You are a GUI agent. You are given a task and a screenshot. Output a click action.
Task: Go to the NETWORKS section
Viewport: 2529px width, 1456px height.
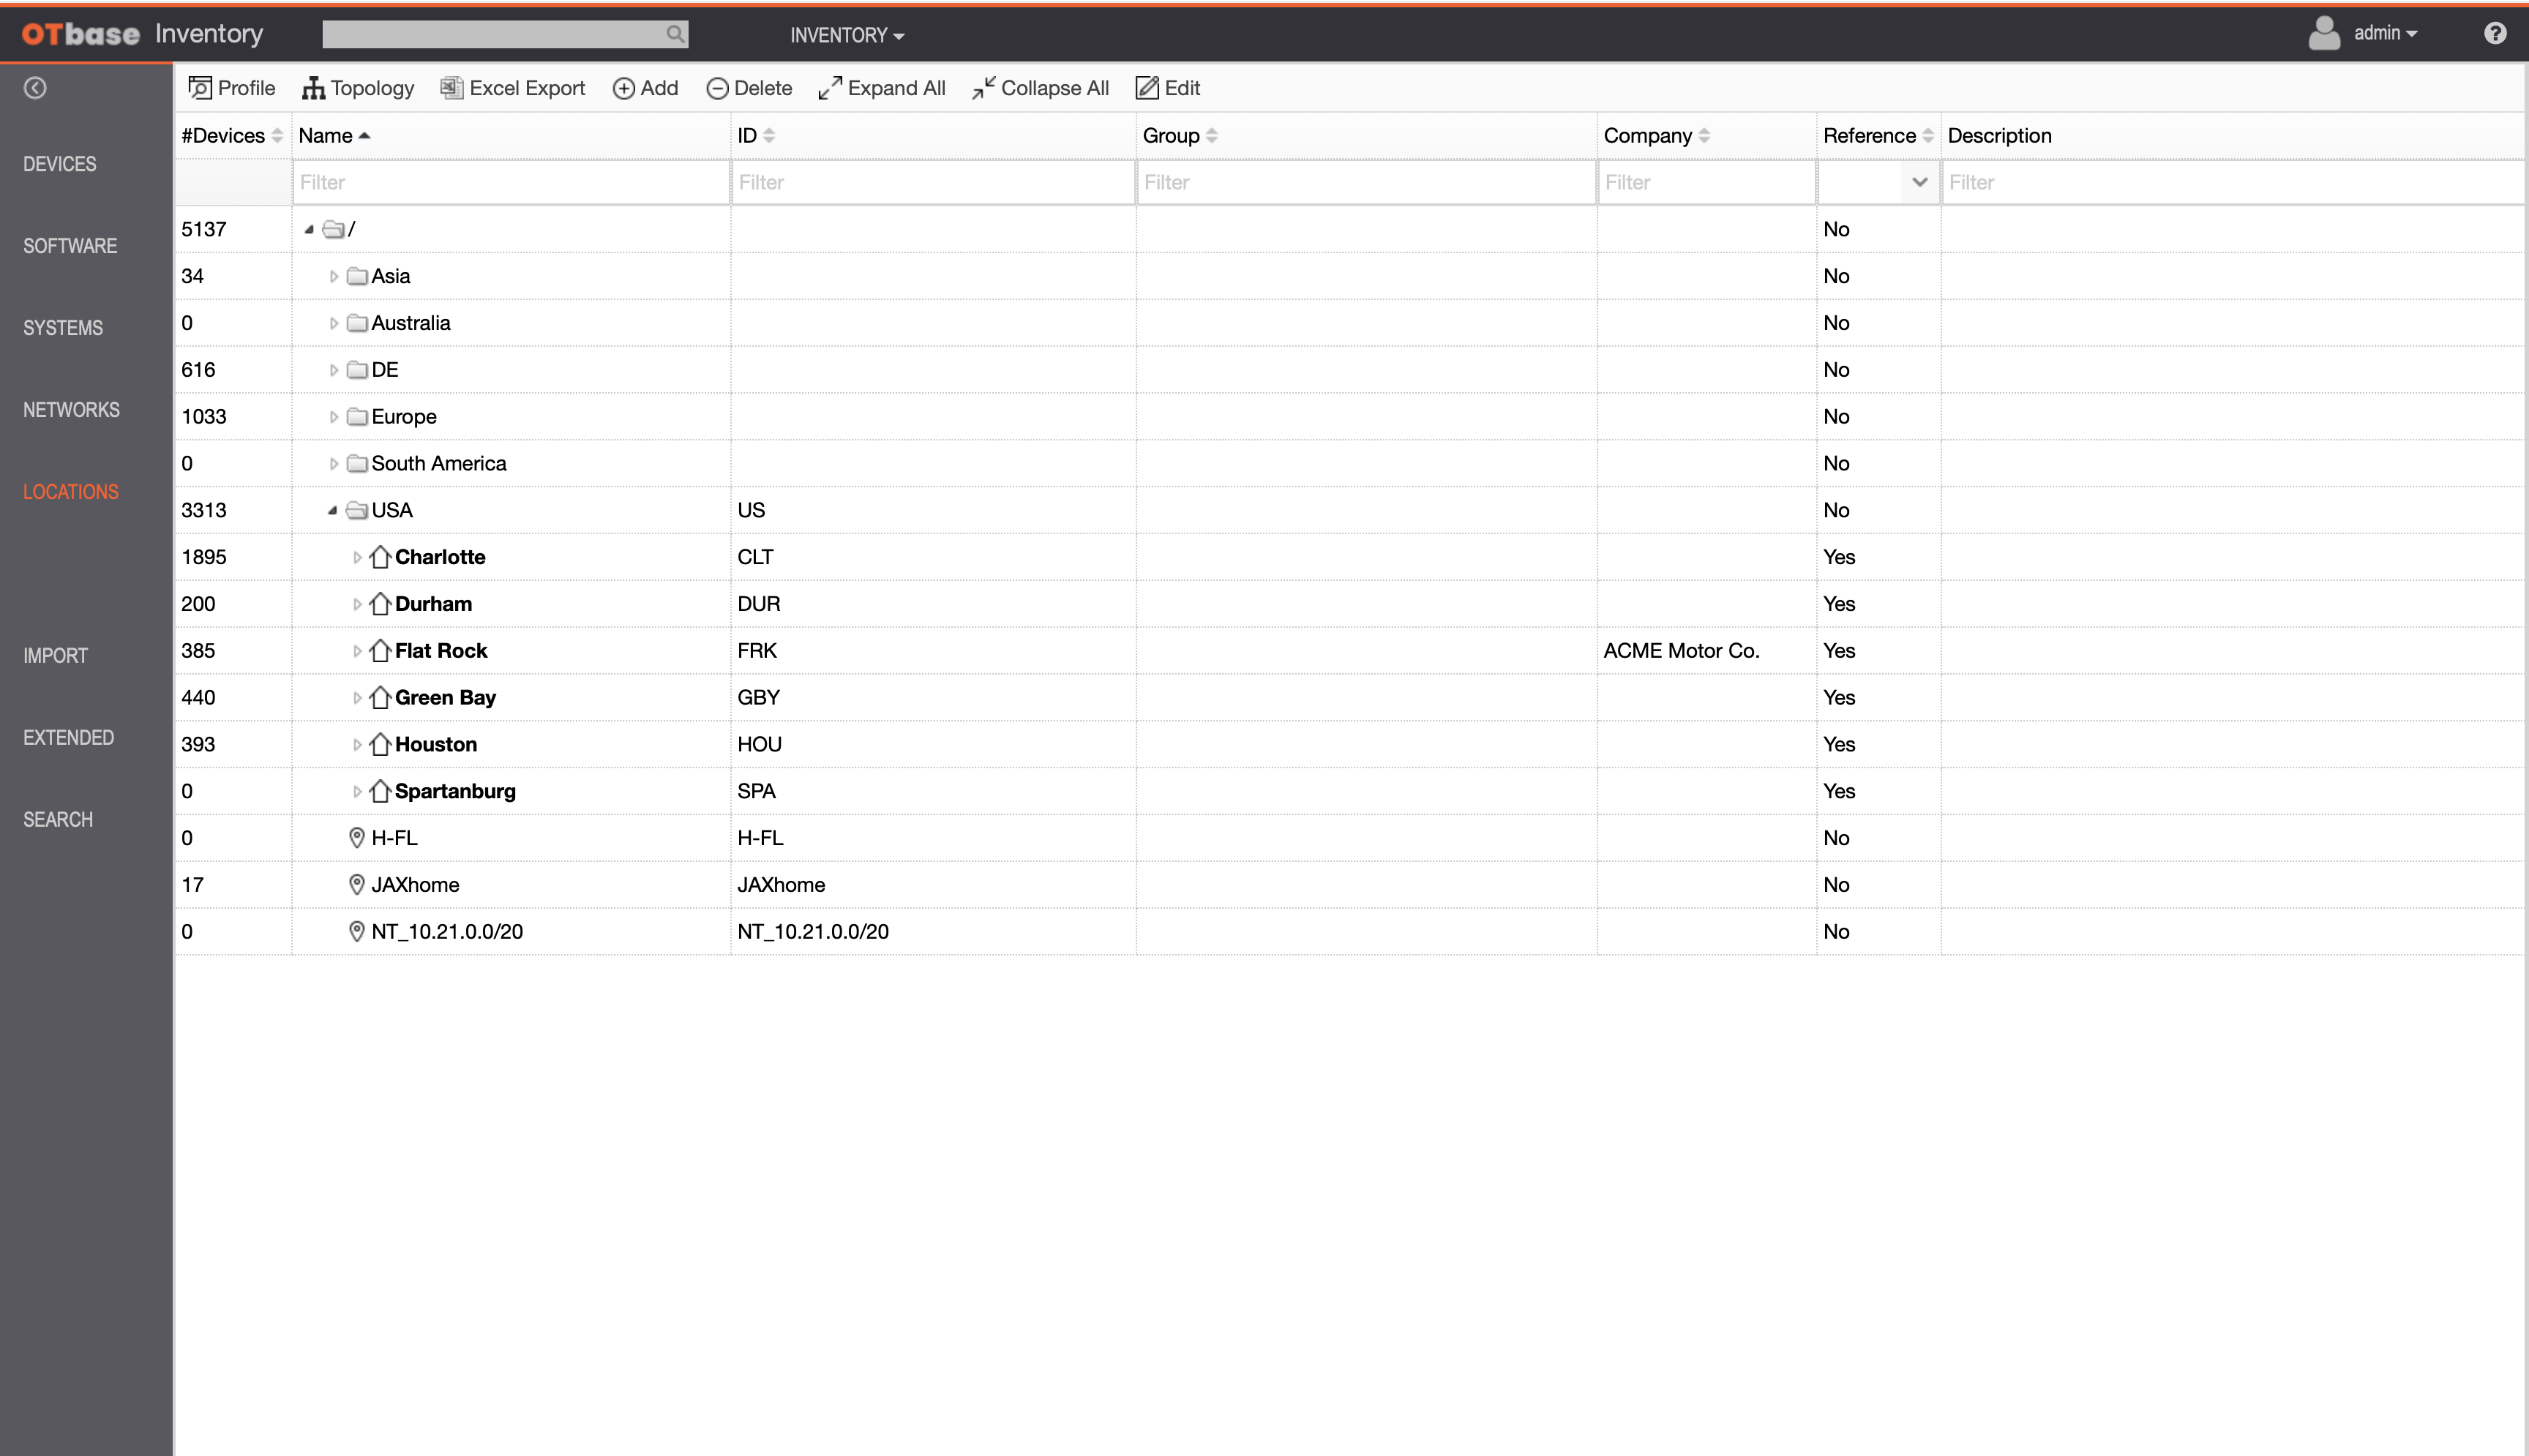(71, 410)
